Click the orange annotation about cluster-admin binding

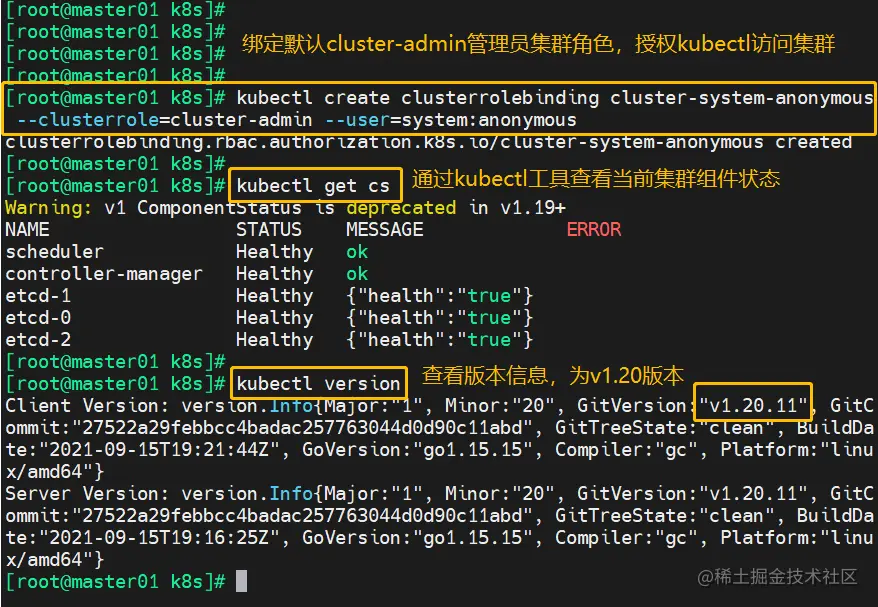click(538, 43)
